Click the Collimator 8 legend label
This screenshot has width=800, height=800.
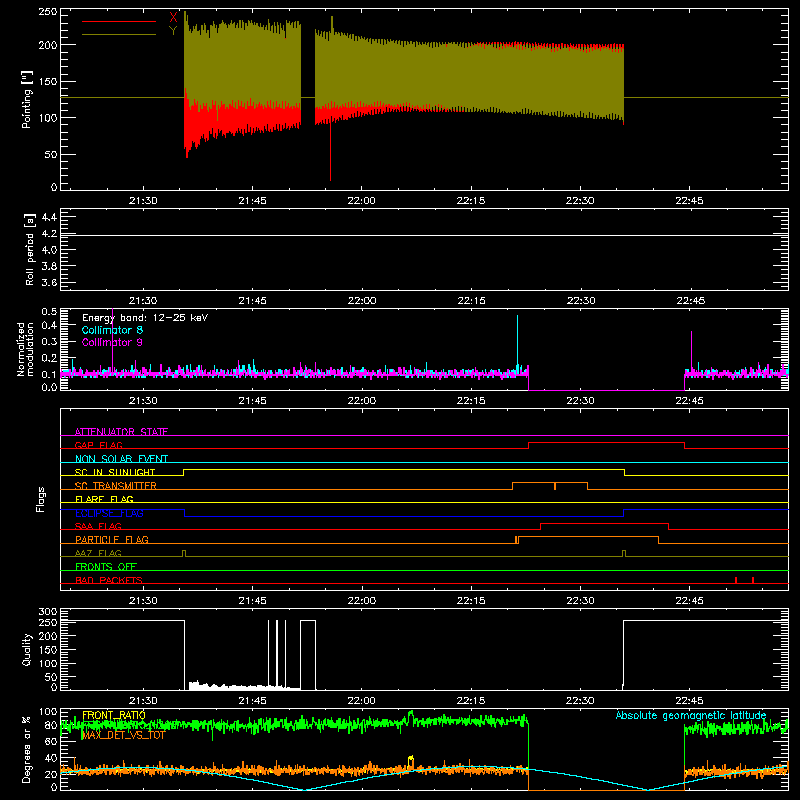(x=112, y=330)
